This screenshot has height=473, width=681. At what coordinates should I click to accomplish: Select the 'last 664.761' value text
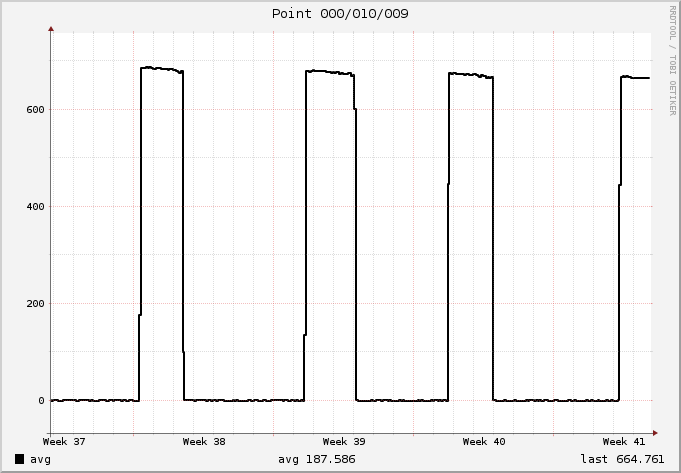click(622, 459)
